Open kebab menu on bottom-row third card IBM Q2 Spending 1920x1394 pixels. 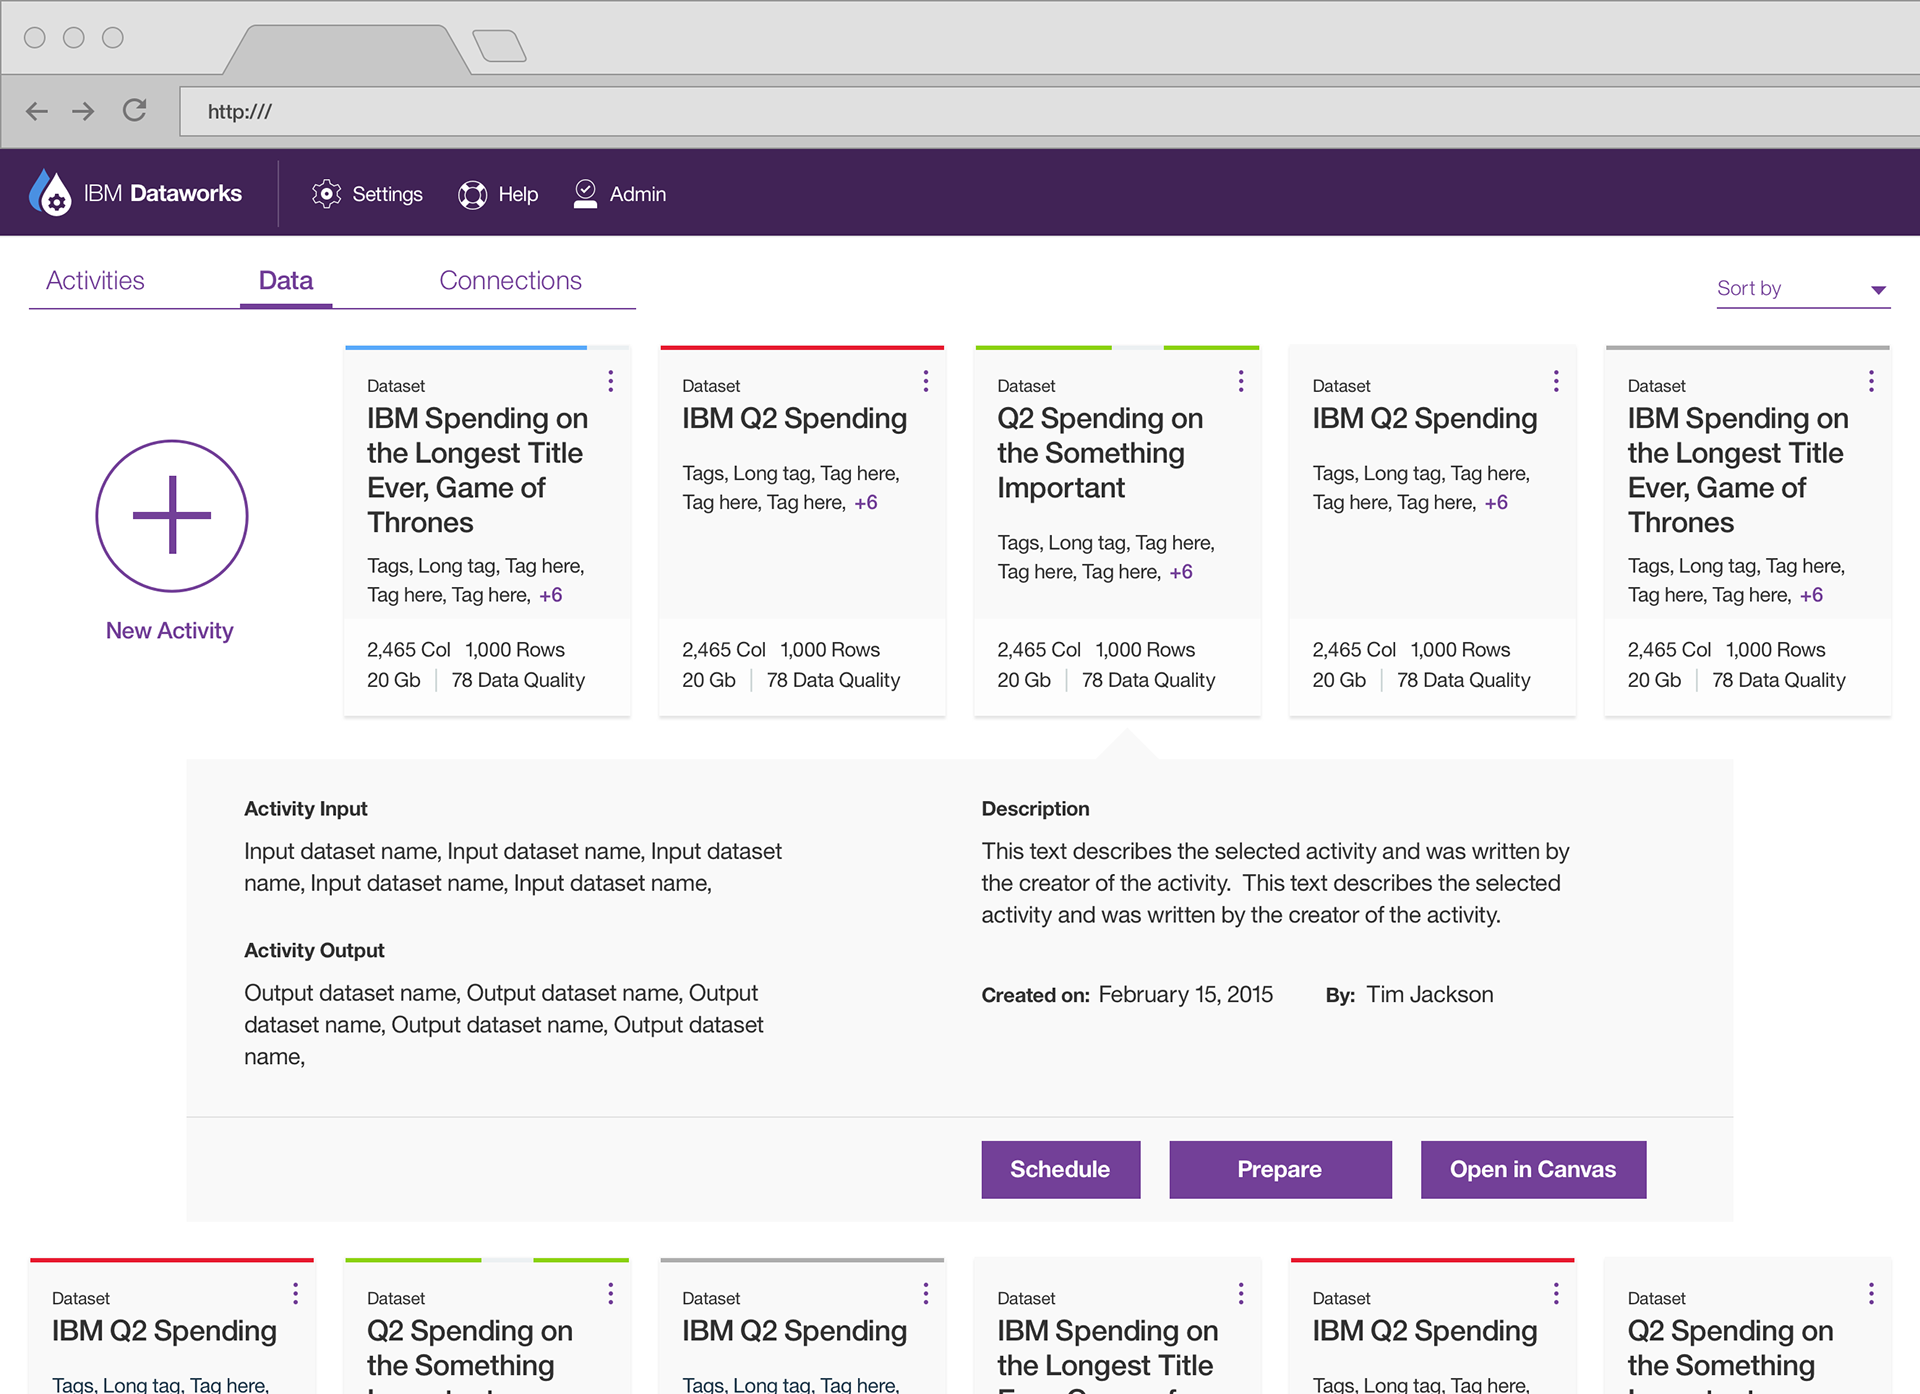click(926, 1294)
